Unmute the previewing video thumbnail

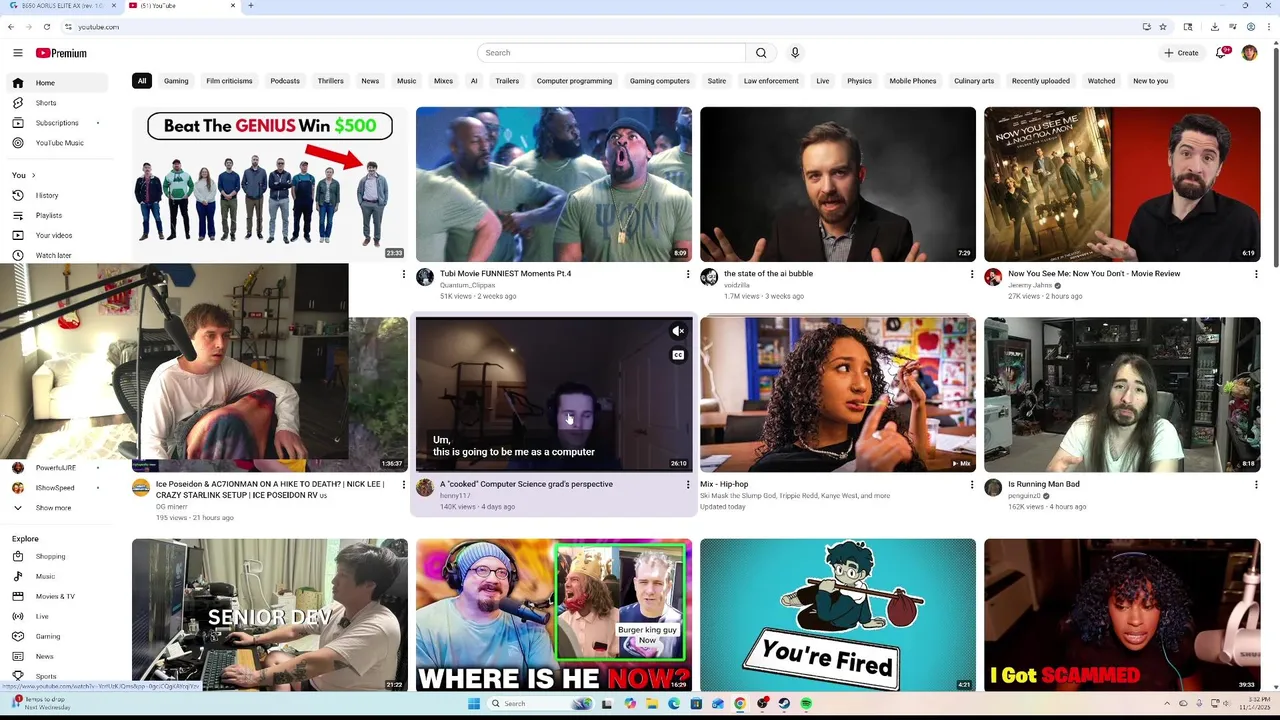pos(678,331)
